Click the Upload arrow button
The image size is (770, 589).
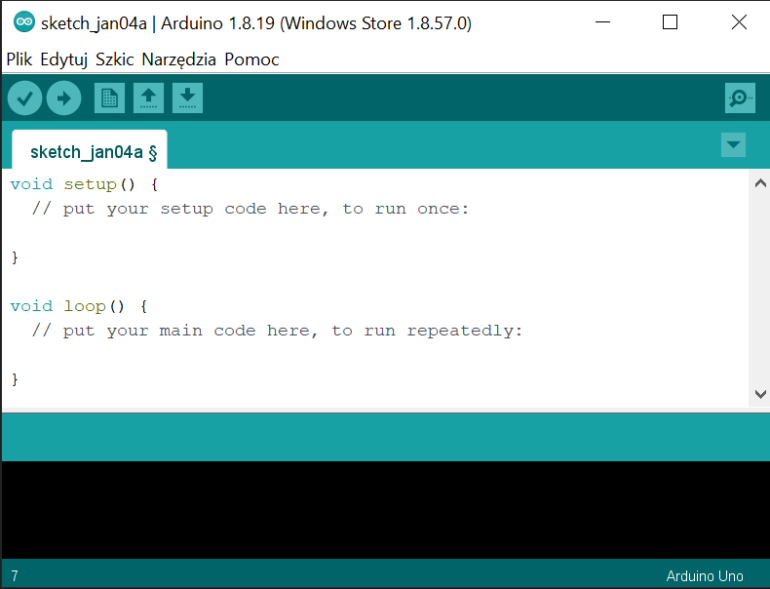63,98
